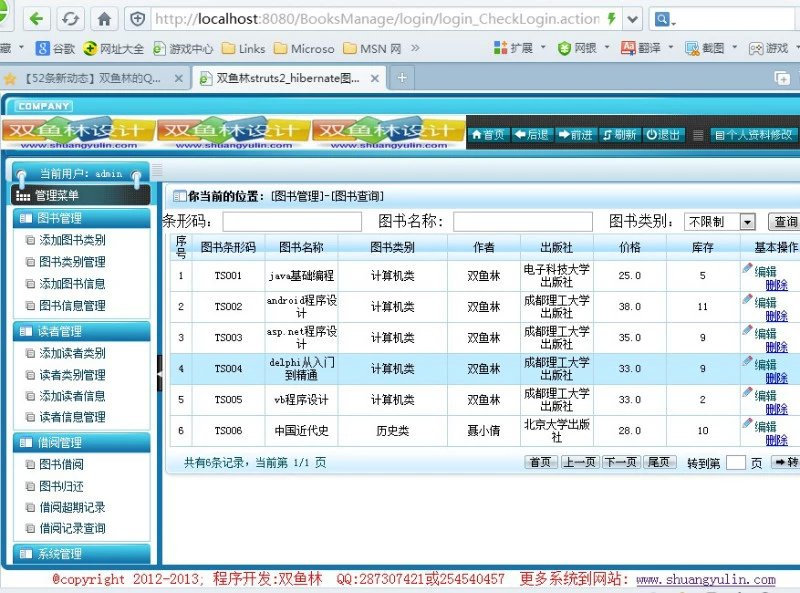Open the 网银 online banking menu
Screen dimensions: 800x593
[583, 48]
